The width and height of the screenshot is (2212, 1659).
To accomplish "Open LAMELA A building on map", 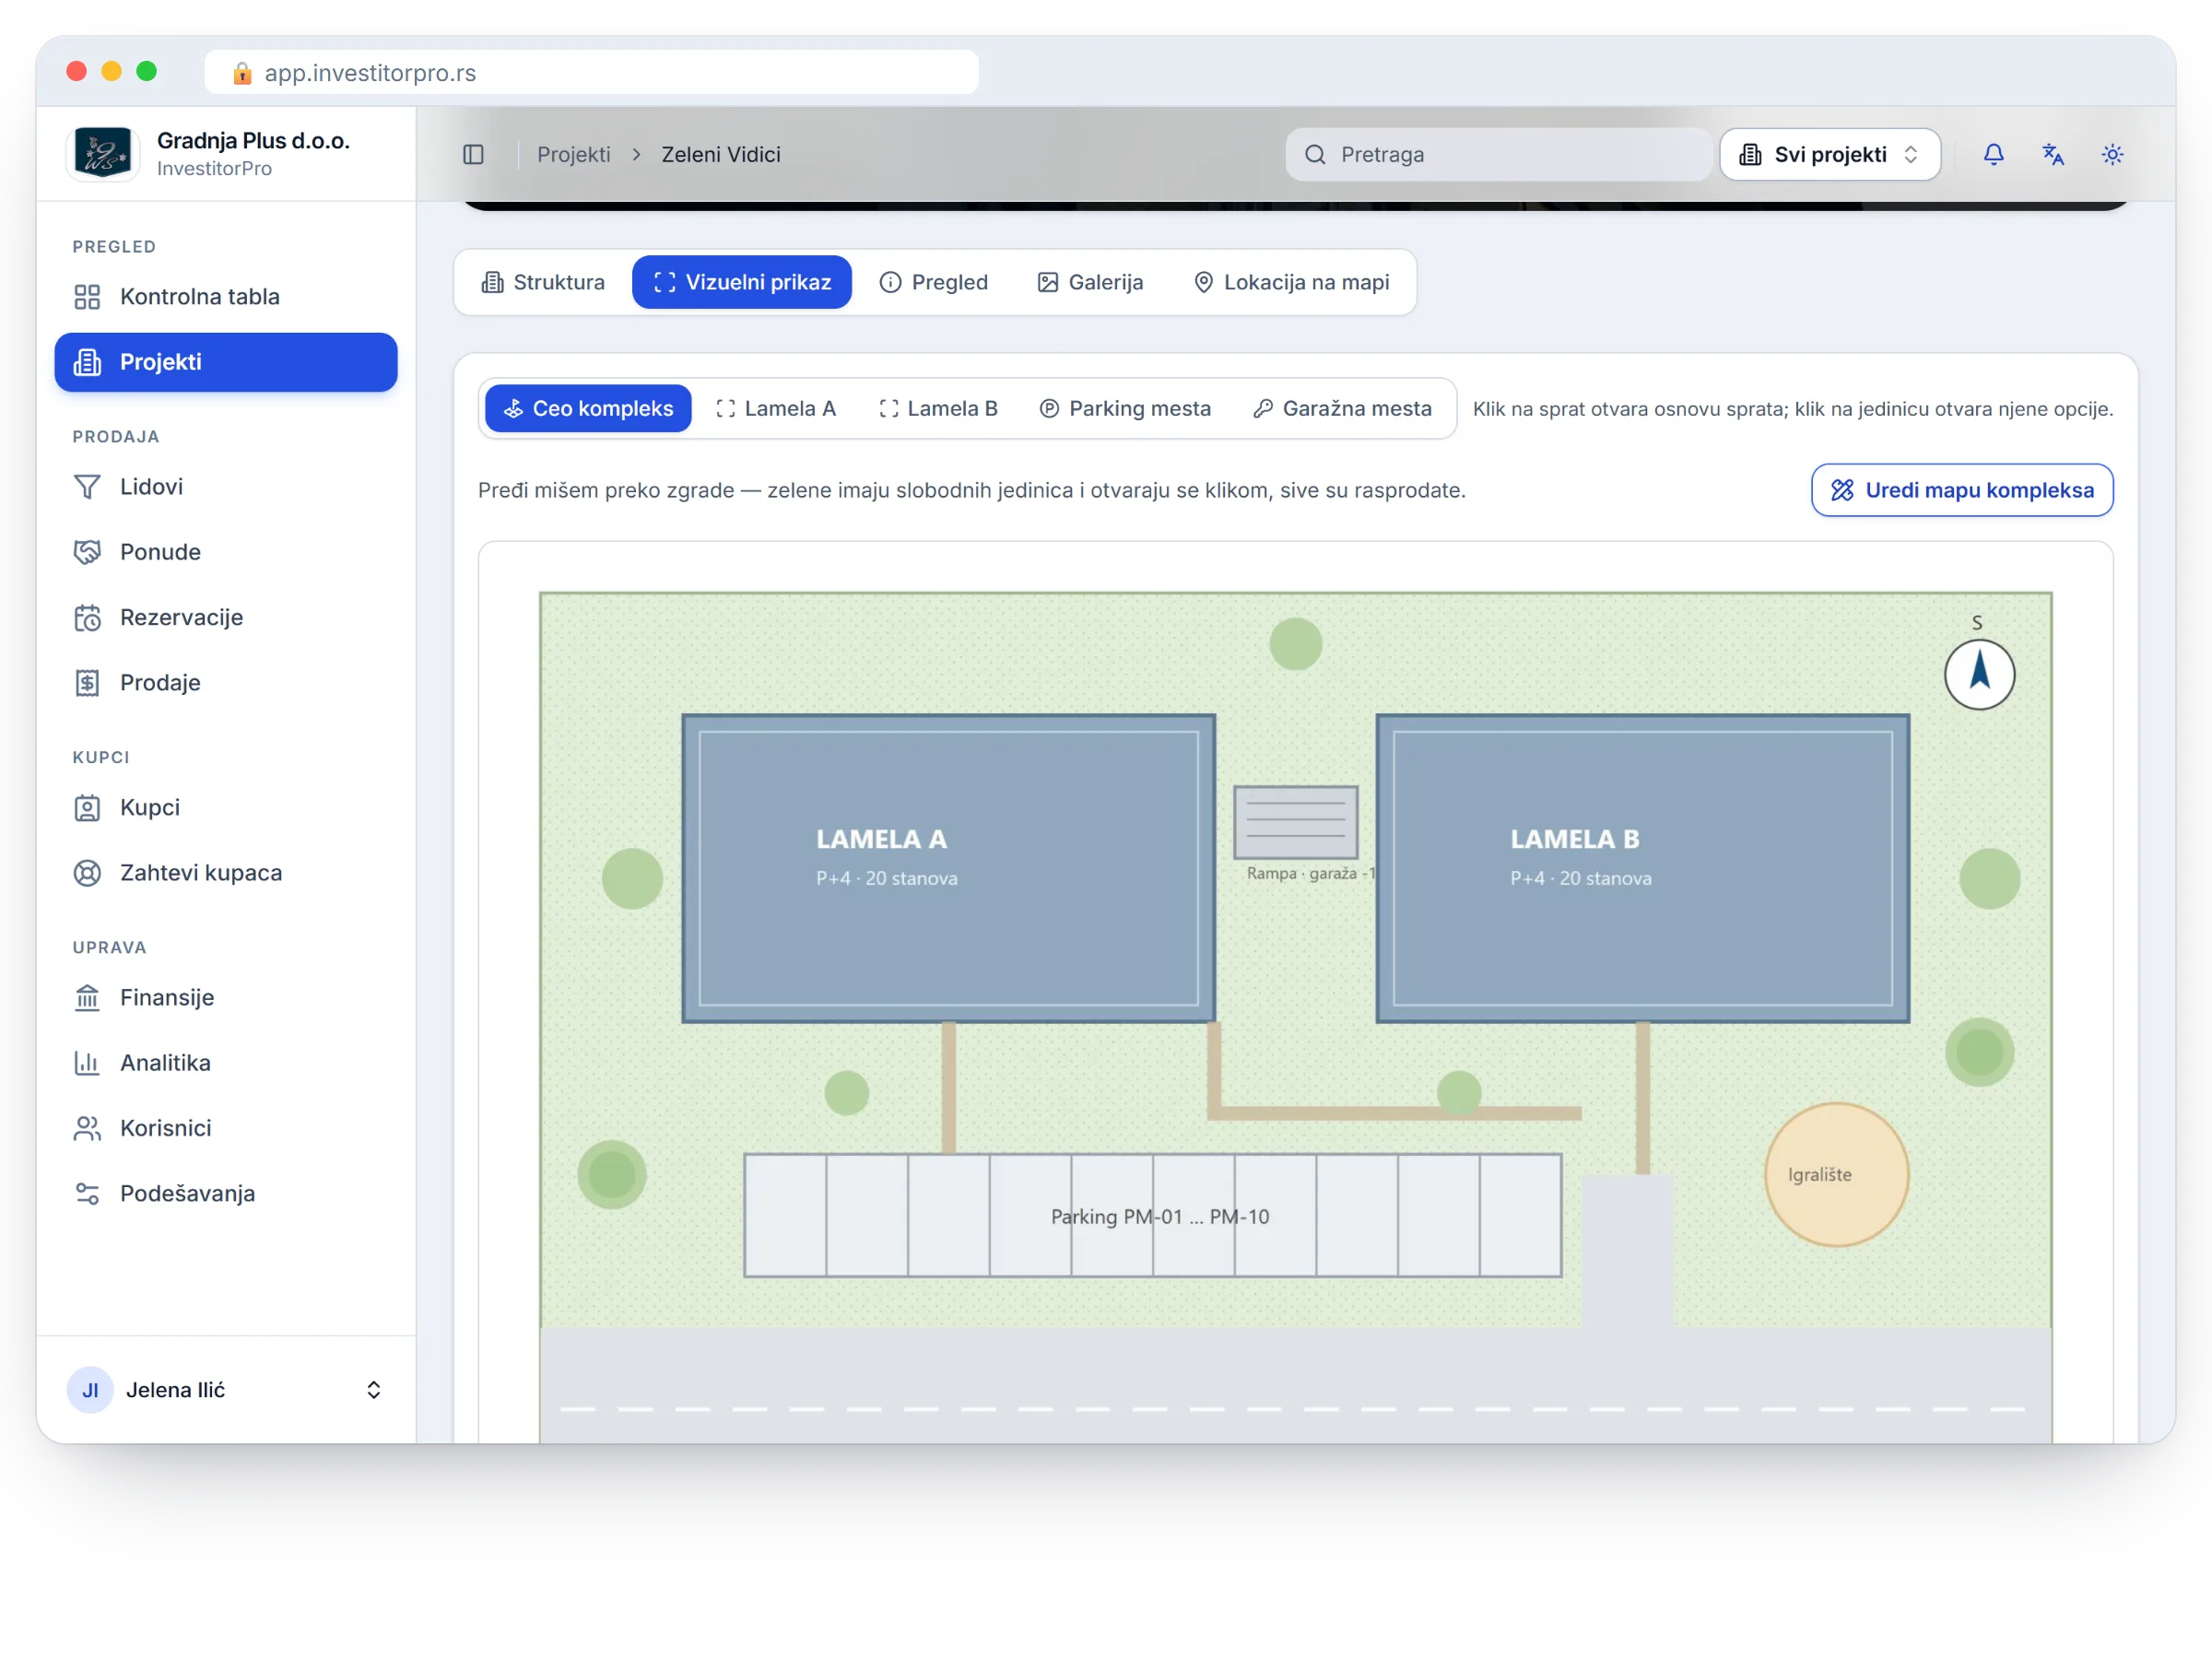I will pyautogui.click(x=948, y=868).
